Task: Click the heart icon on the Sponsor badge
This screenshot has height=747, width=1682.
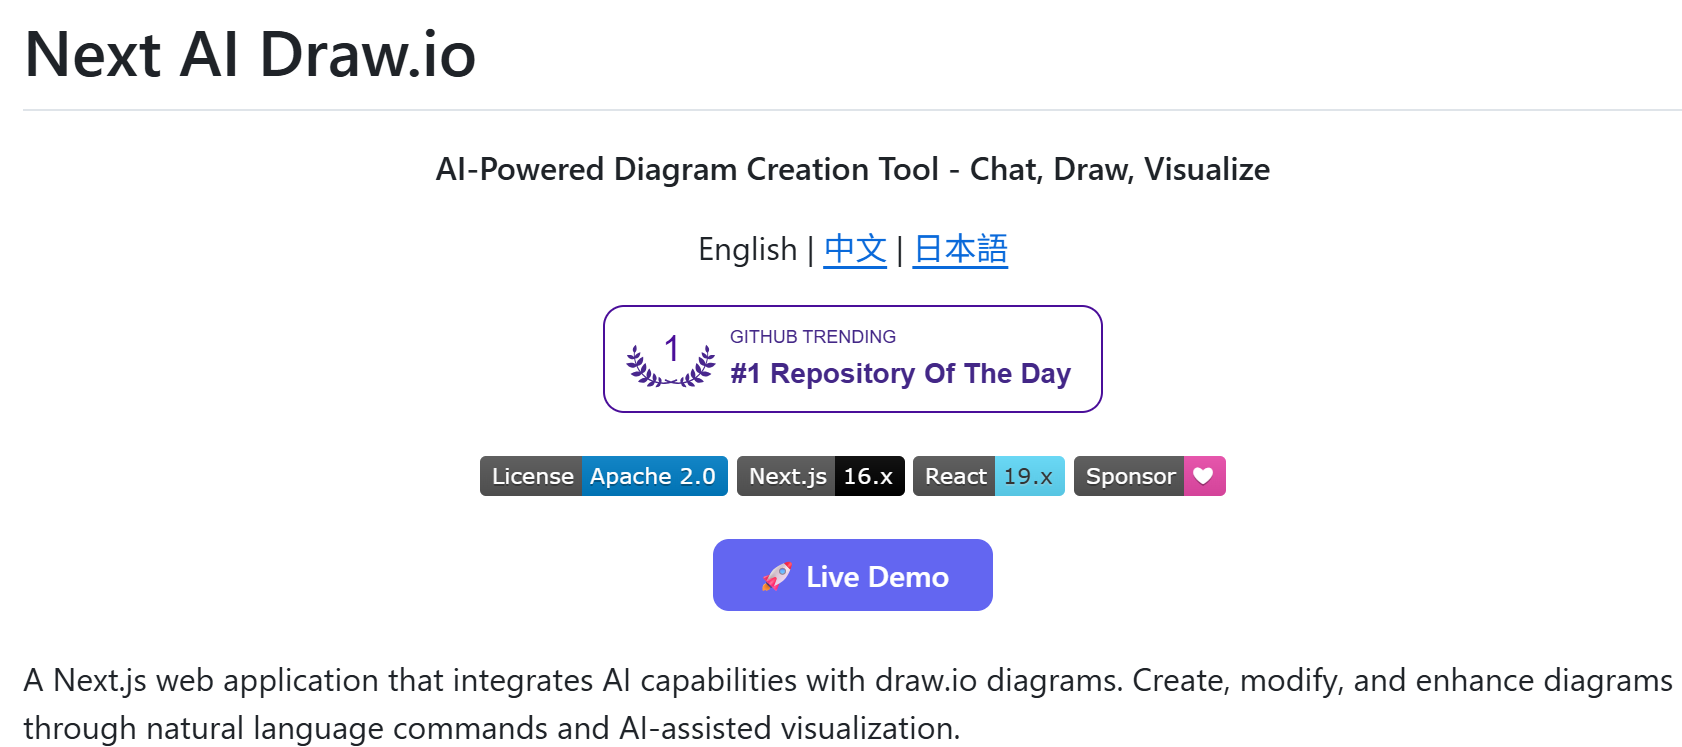Action: pyautogui.click(x=1203, y=476)
